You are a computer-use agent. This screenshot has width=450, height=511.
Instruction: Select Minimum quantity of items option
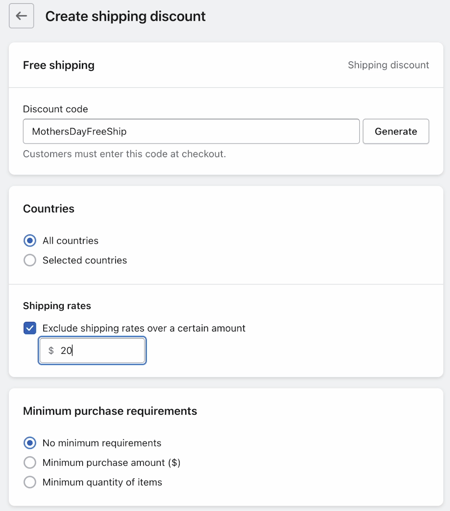30,482
